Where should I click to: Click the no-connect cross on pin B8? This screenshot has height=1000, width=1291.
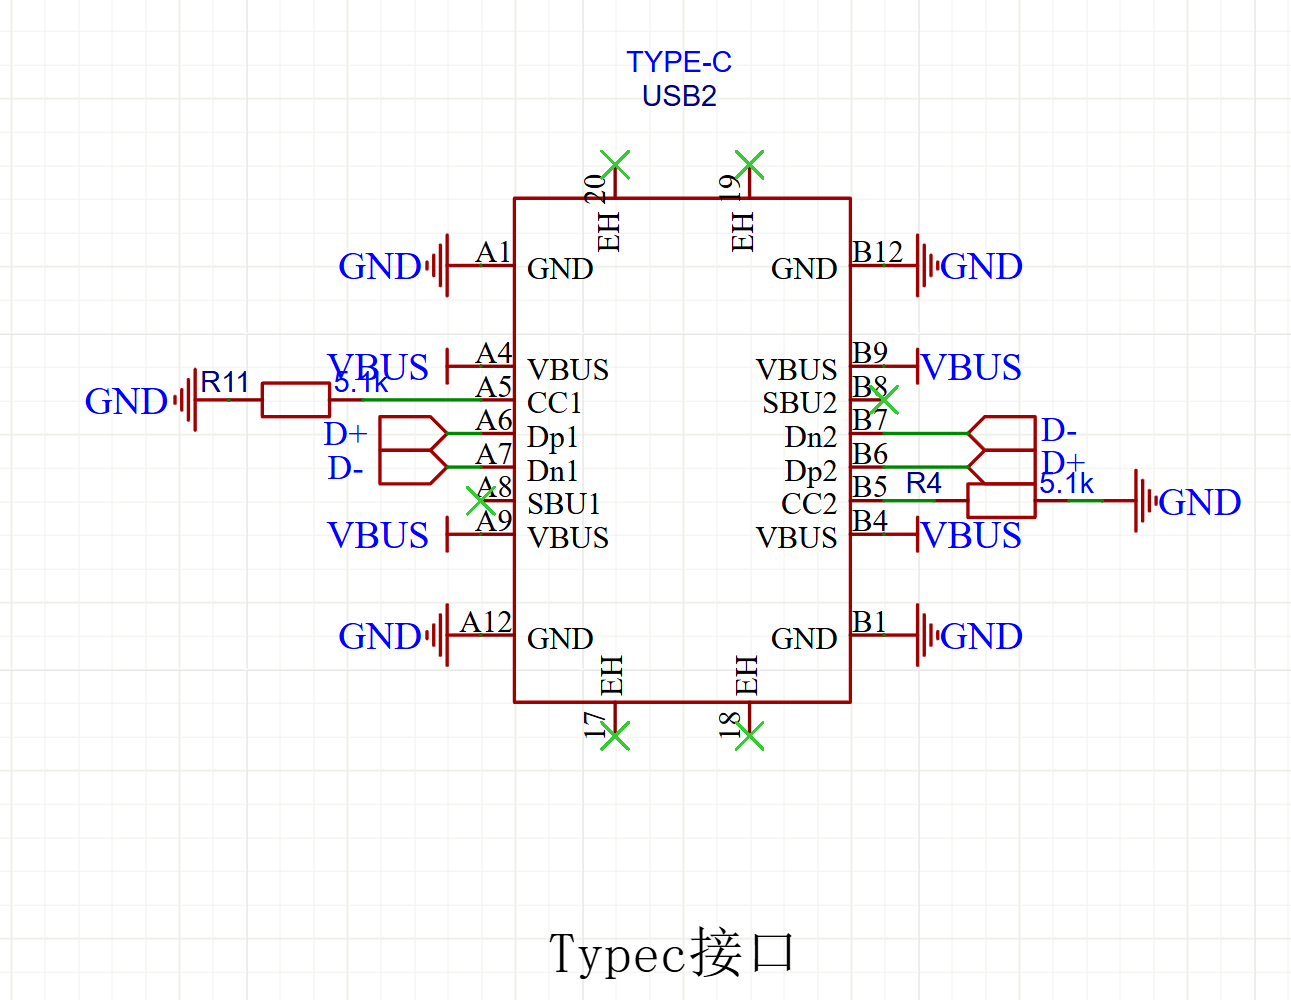pos(884,400)
